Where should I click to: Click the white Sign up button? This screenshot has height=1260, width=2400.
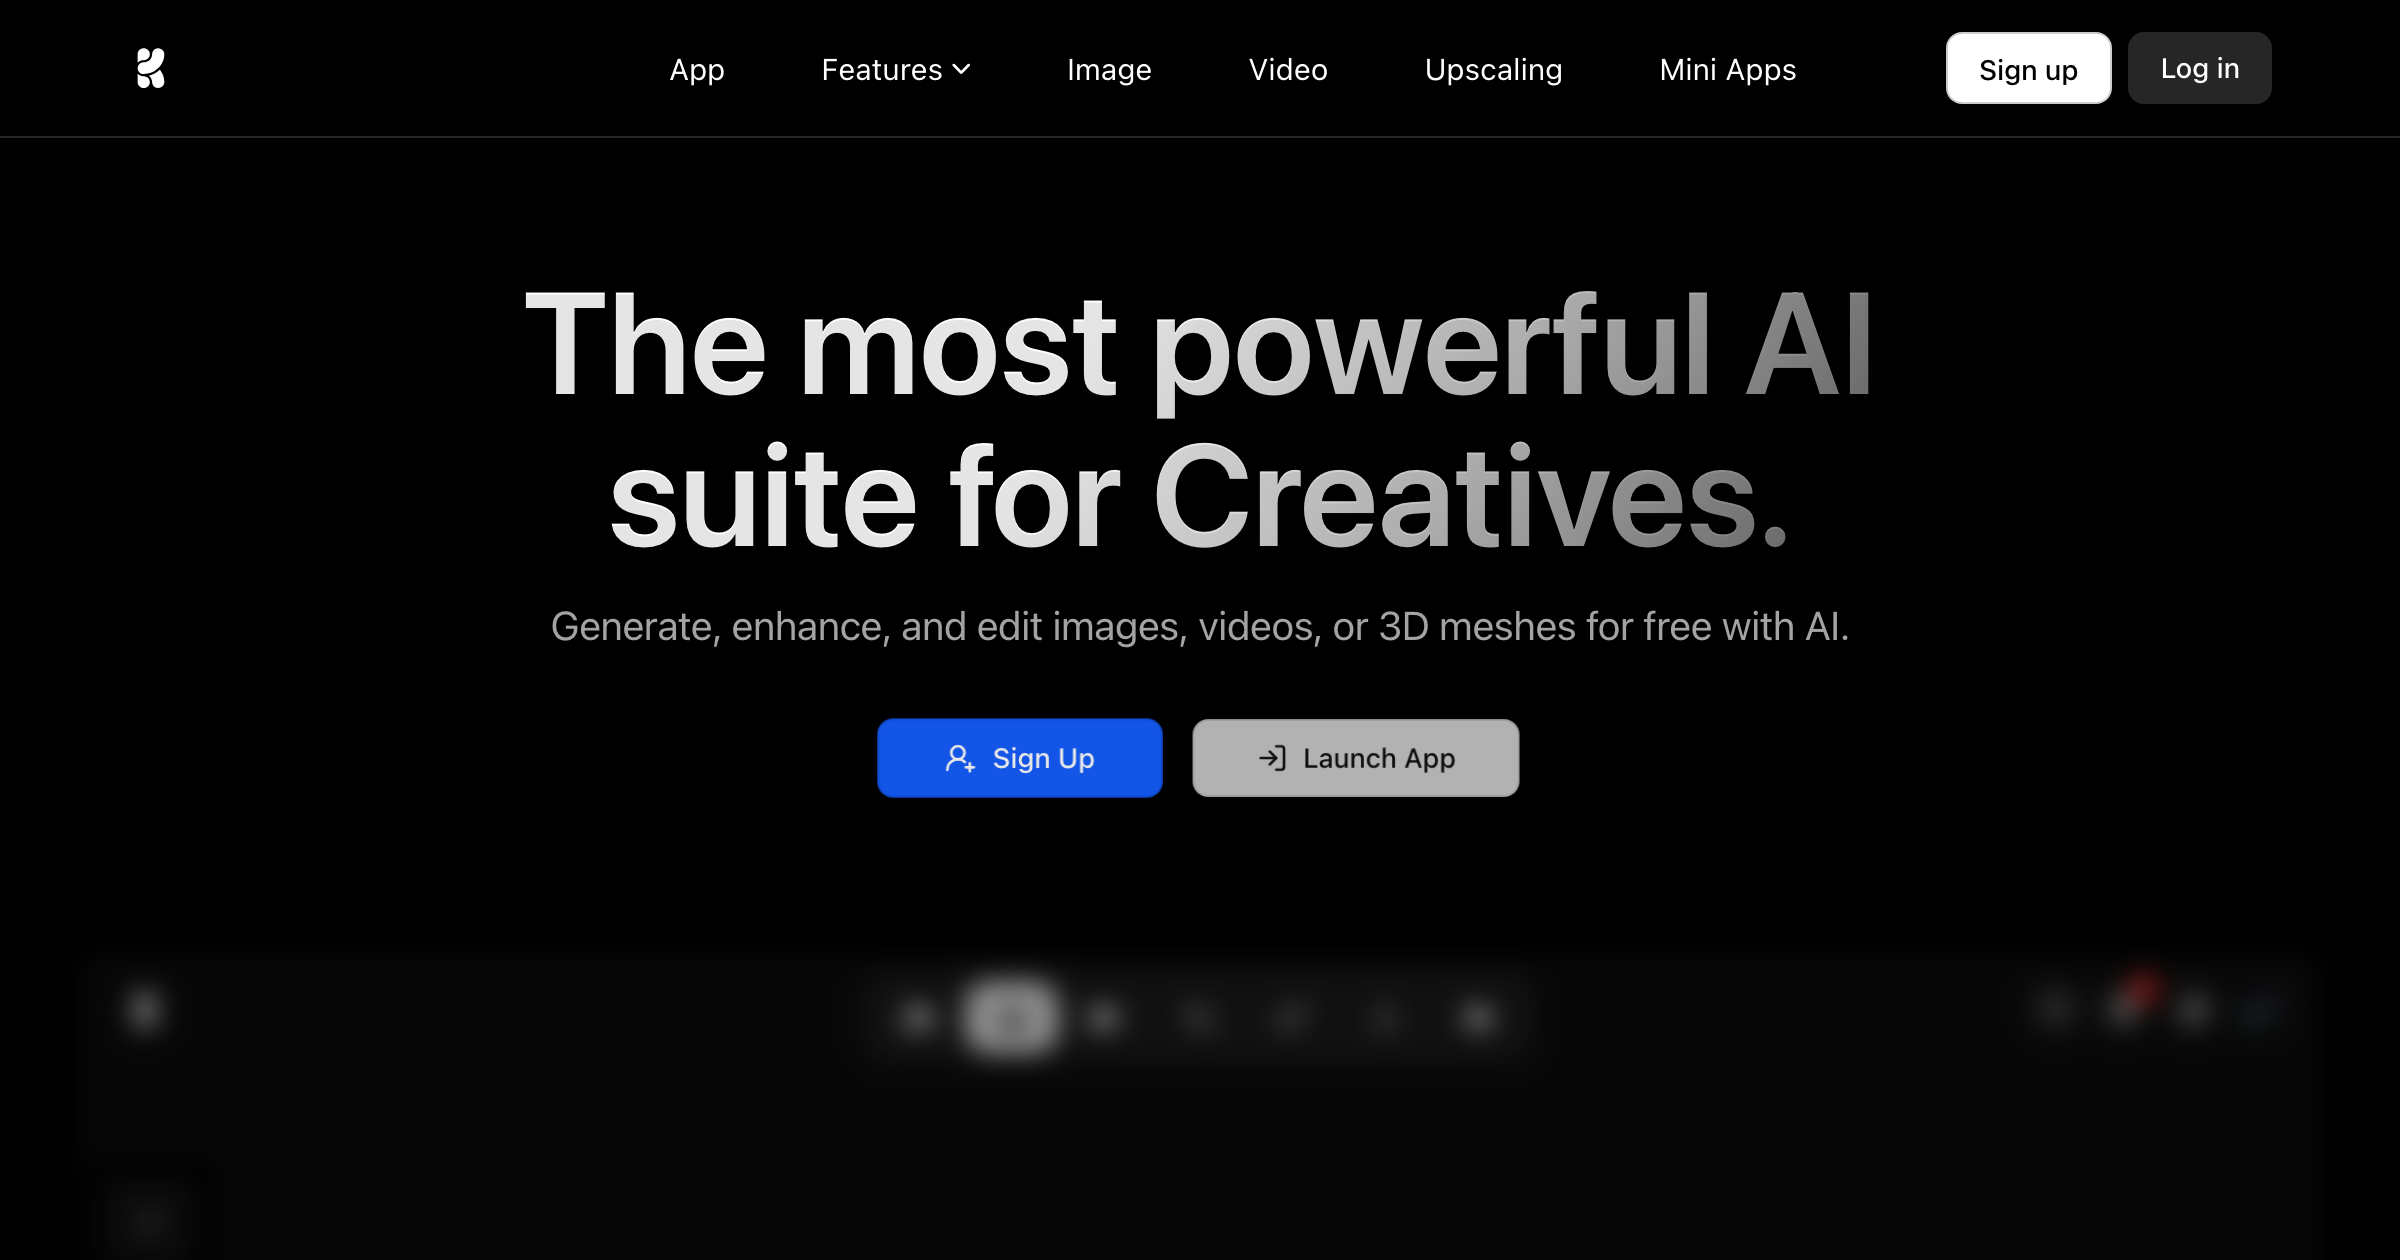point(2028,68)
